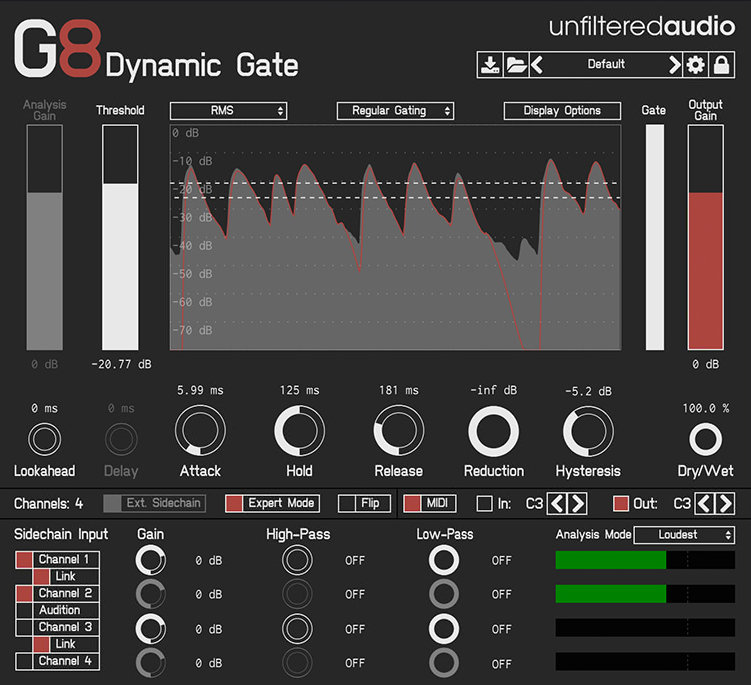The image size is (751, 685).
Task: Click the -5.2 dB hysteresis value
Action: [x=588, y=391]
